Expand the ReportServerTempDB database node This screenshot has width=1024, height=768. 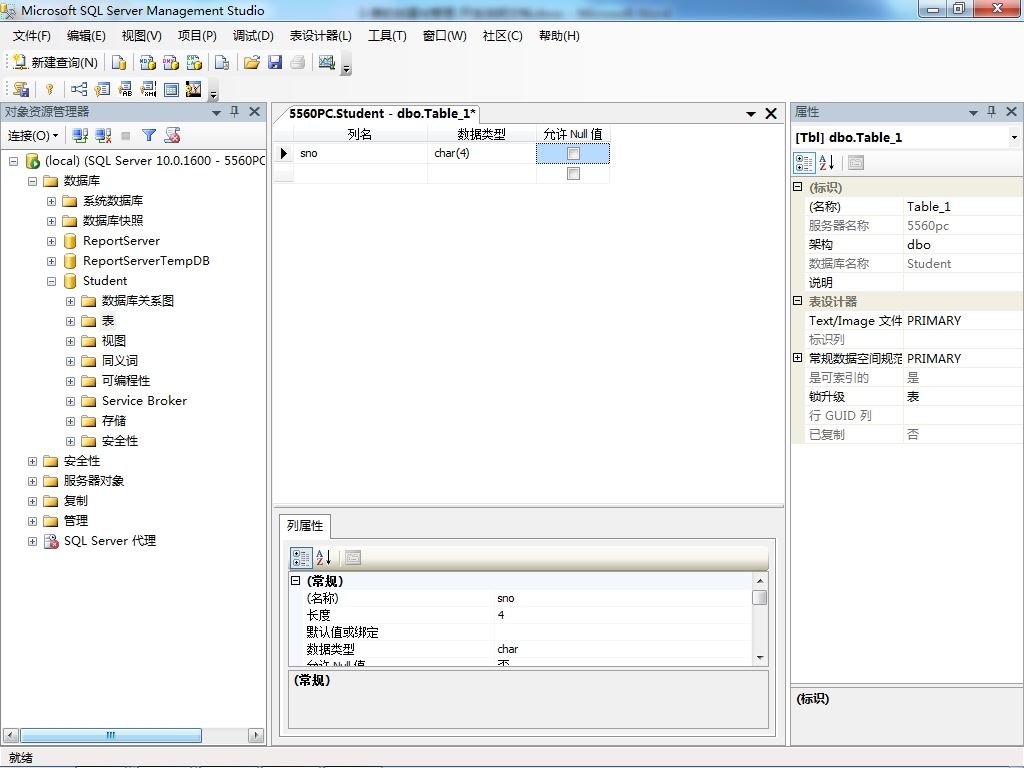point(51,261)
